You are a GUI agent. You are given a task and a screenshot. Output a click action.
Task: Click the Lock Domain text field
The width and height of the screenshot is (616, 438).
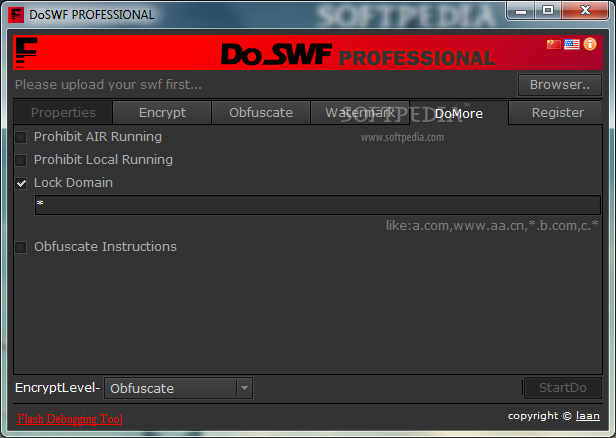(317, 205)
